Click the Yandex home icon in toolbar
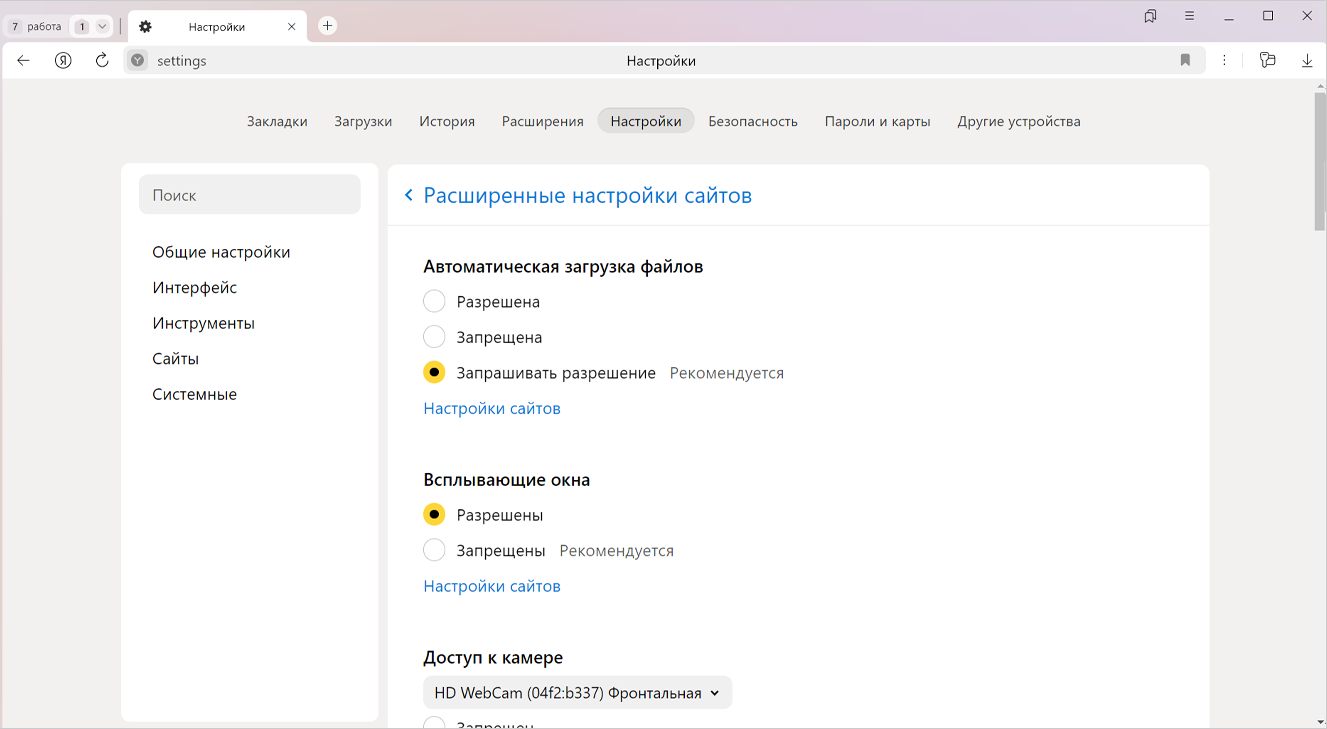The image size is (1327, 729). (63, 60)
